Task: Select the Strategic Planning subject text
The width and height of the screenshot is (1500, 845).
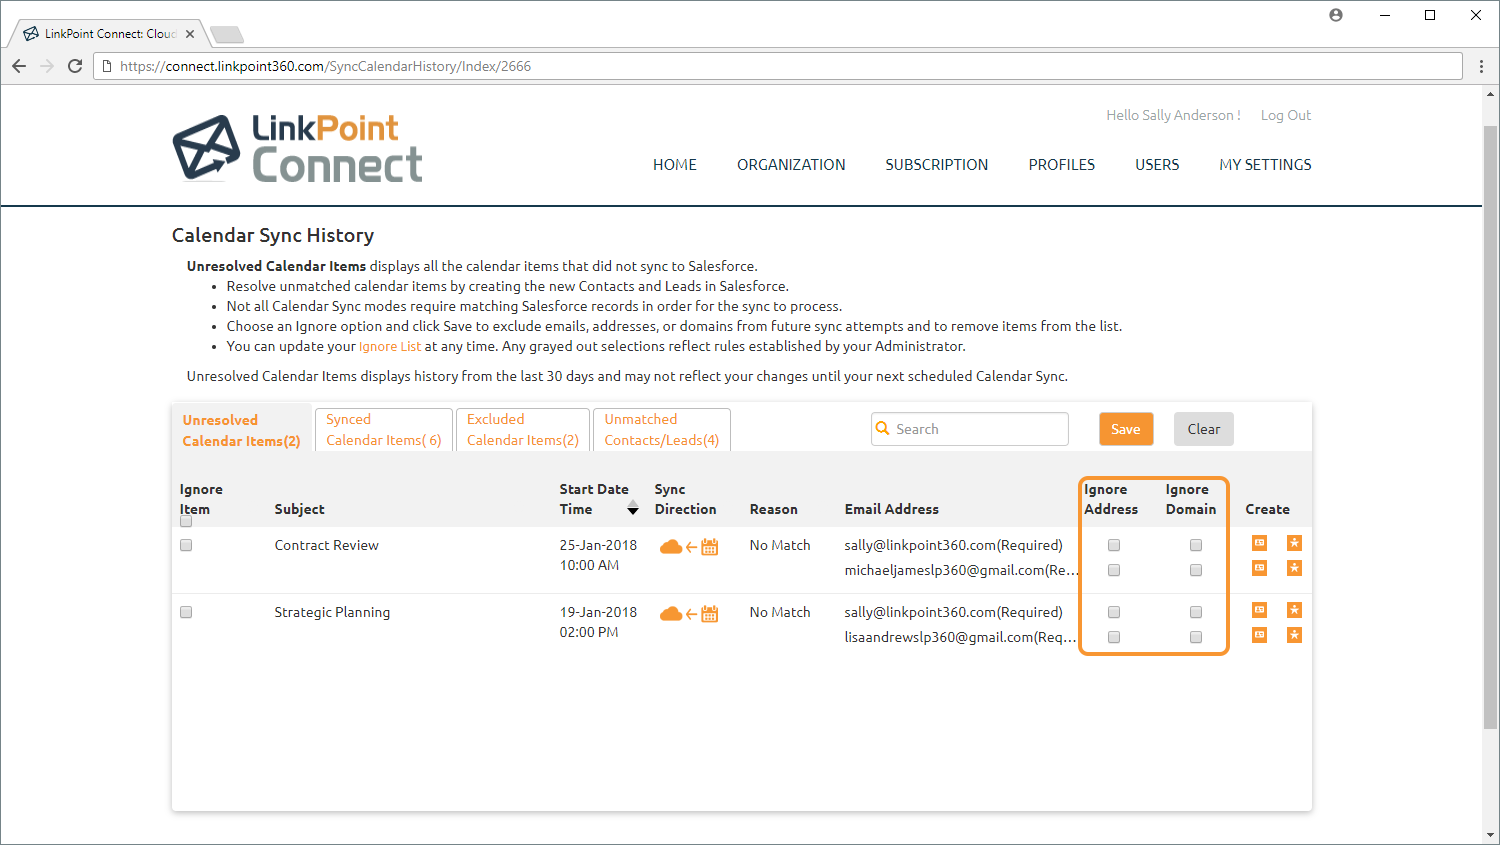Action: tap(332, 612)
